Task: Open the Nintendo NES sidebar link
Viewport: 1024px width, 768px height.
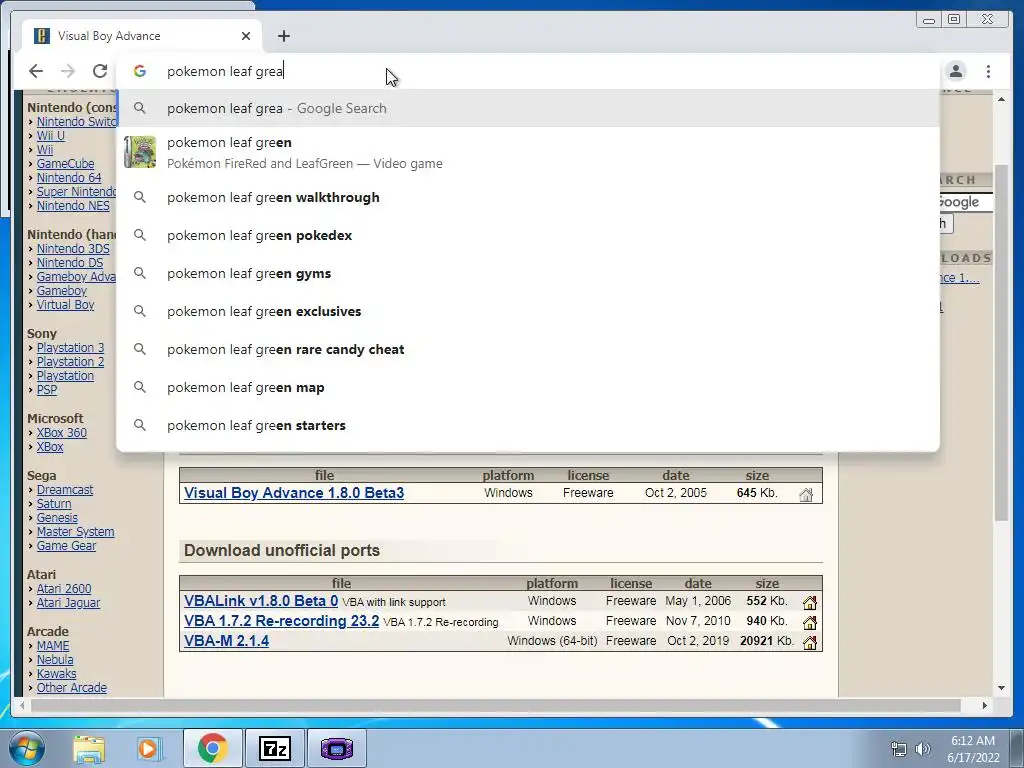Action: click(73, 206)
